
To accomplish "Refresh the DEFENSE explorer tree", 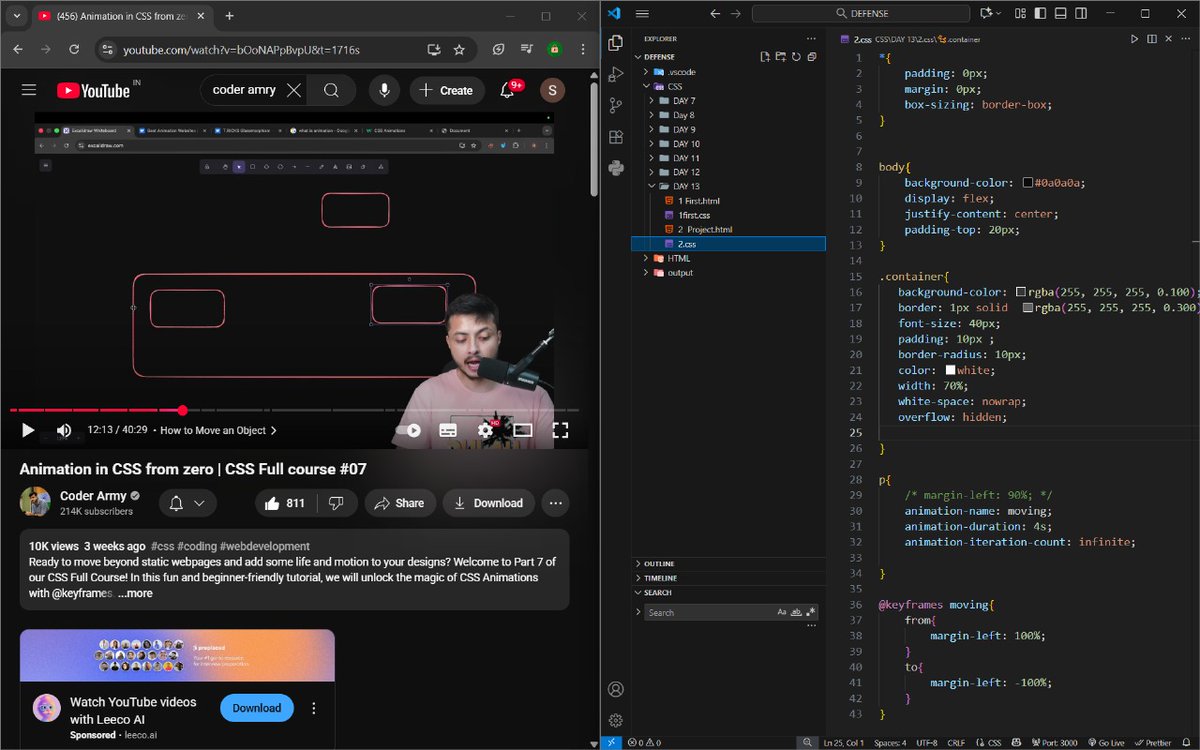I will (796, 57).
